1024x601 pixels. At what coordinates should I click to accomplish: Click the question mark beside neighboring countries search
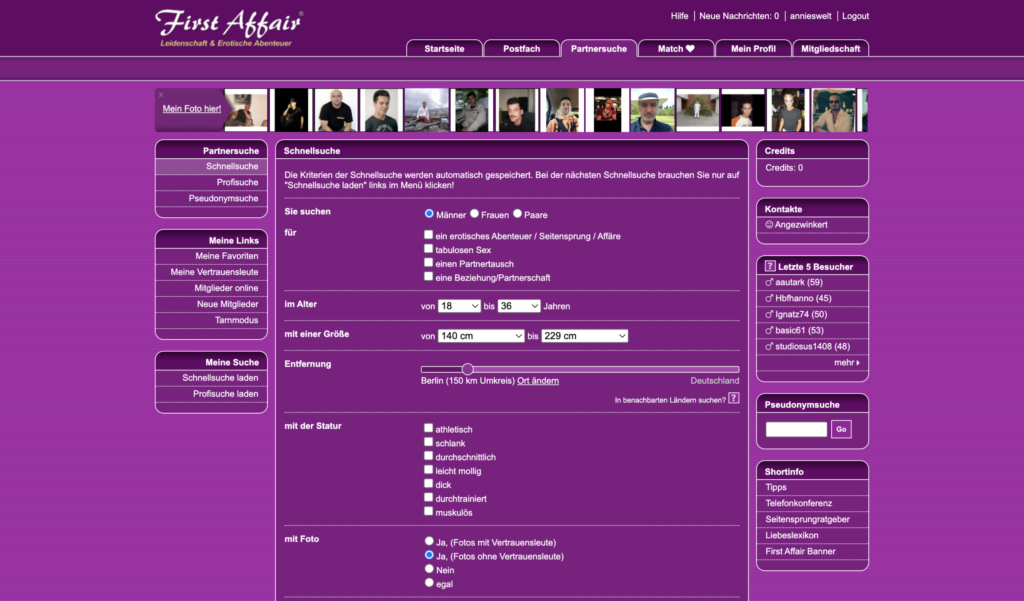click(x=733, y=398)
